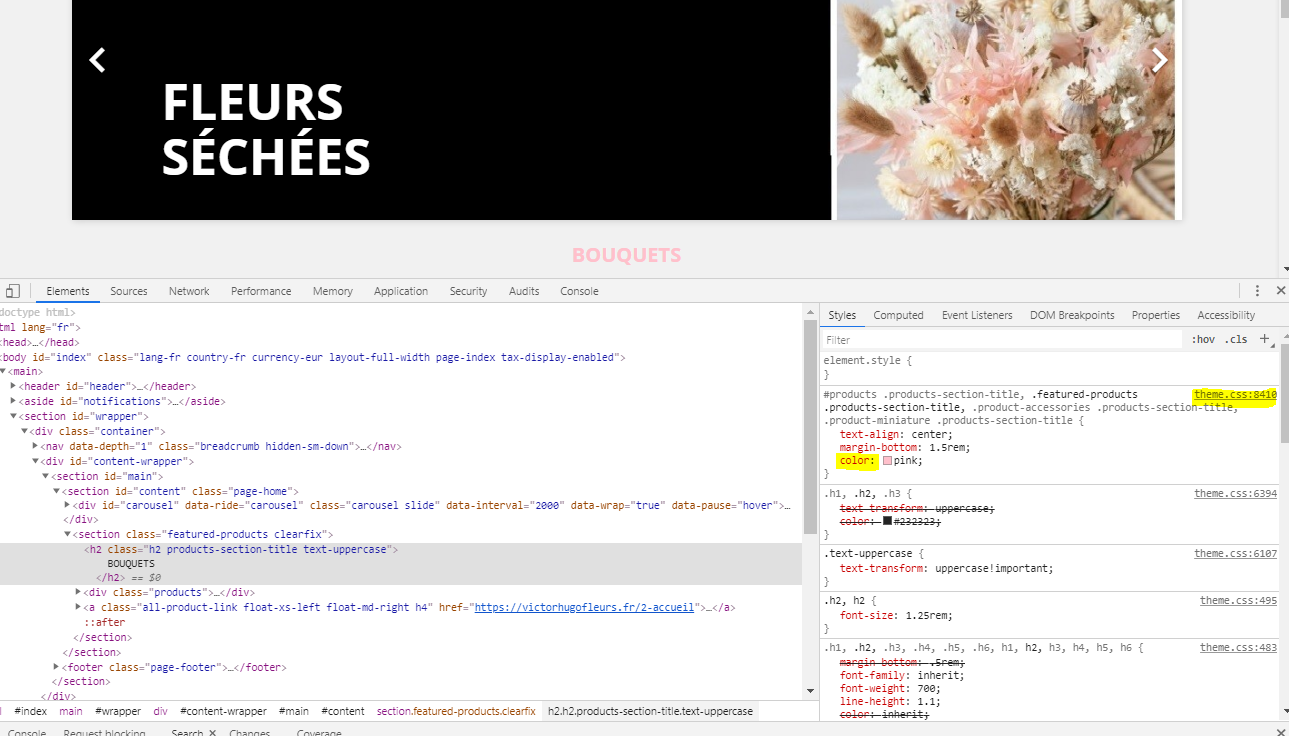Open the pink color swatch picker

(x=887, y=461)
